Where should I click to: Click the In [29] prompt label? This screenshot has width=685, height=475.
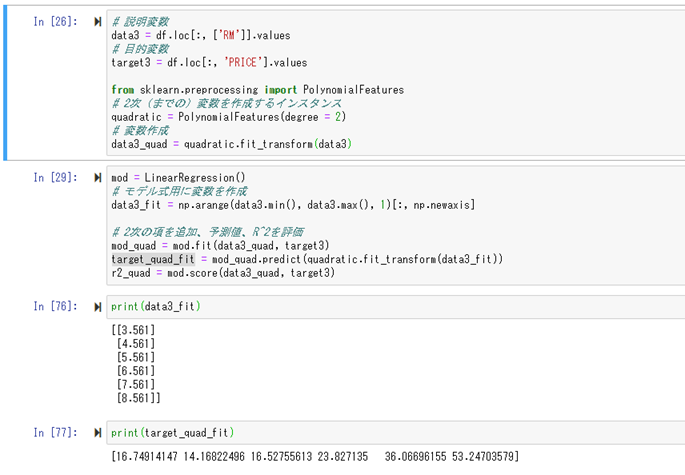click(x=55, y=177)
